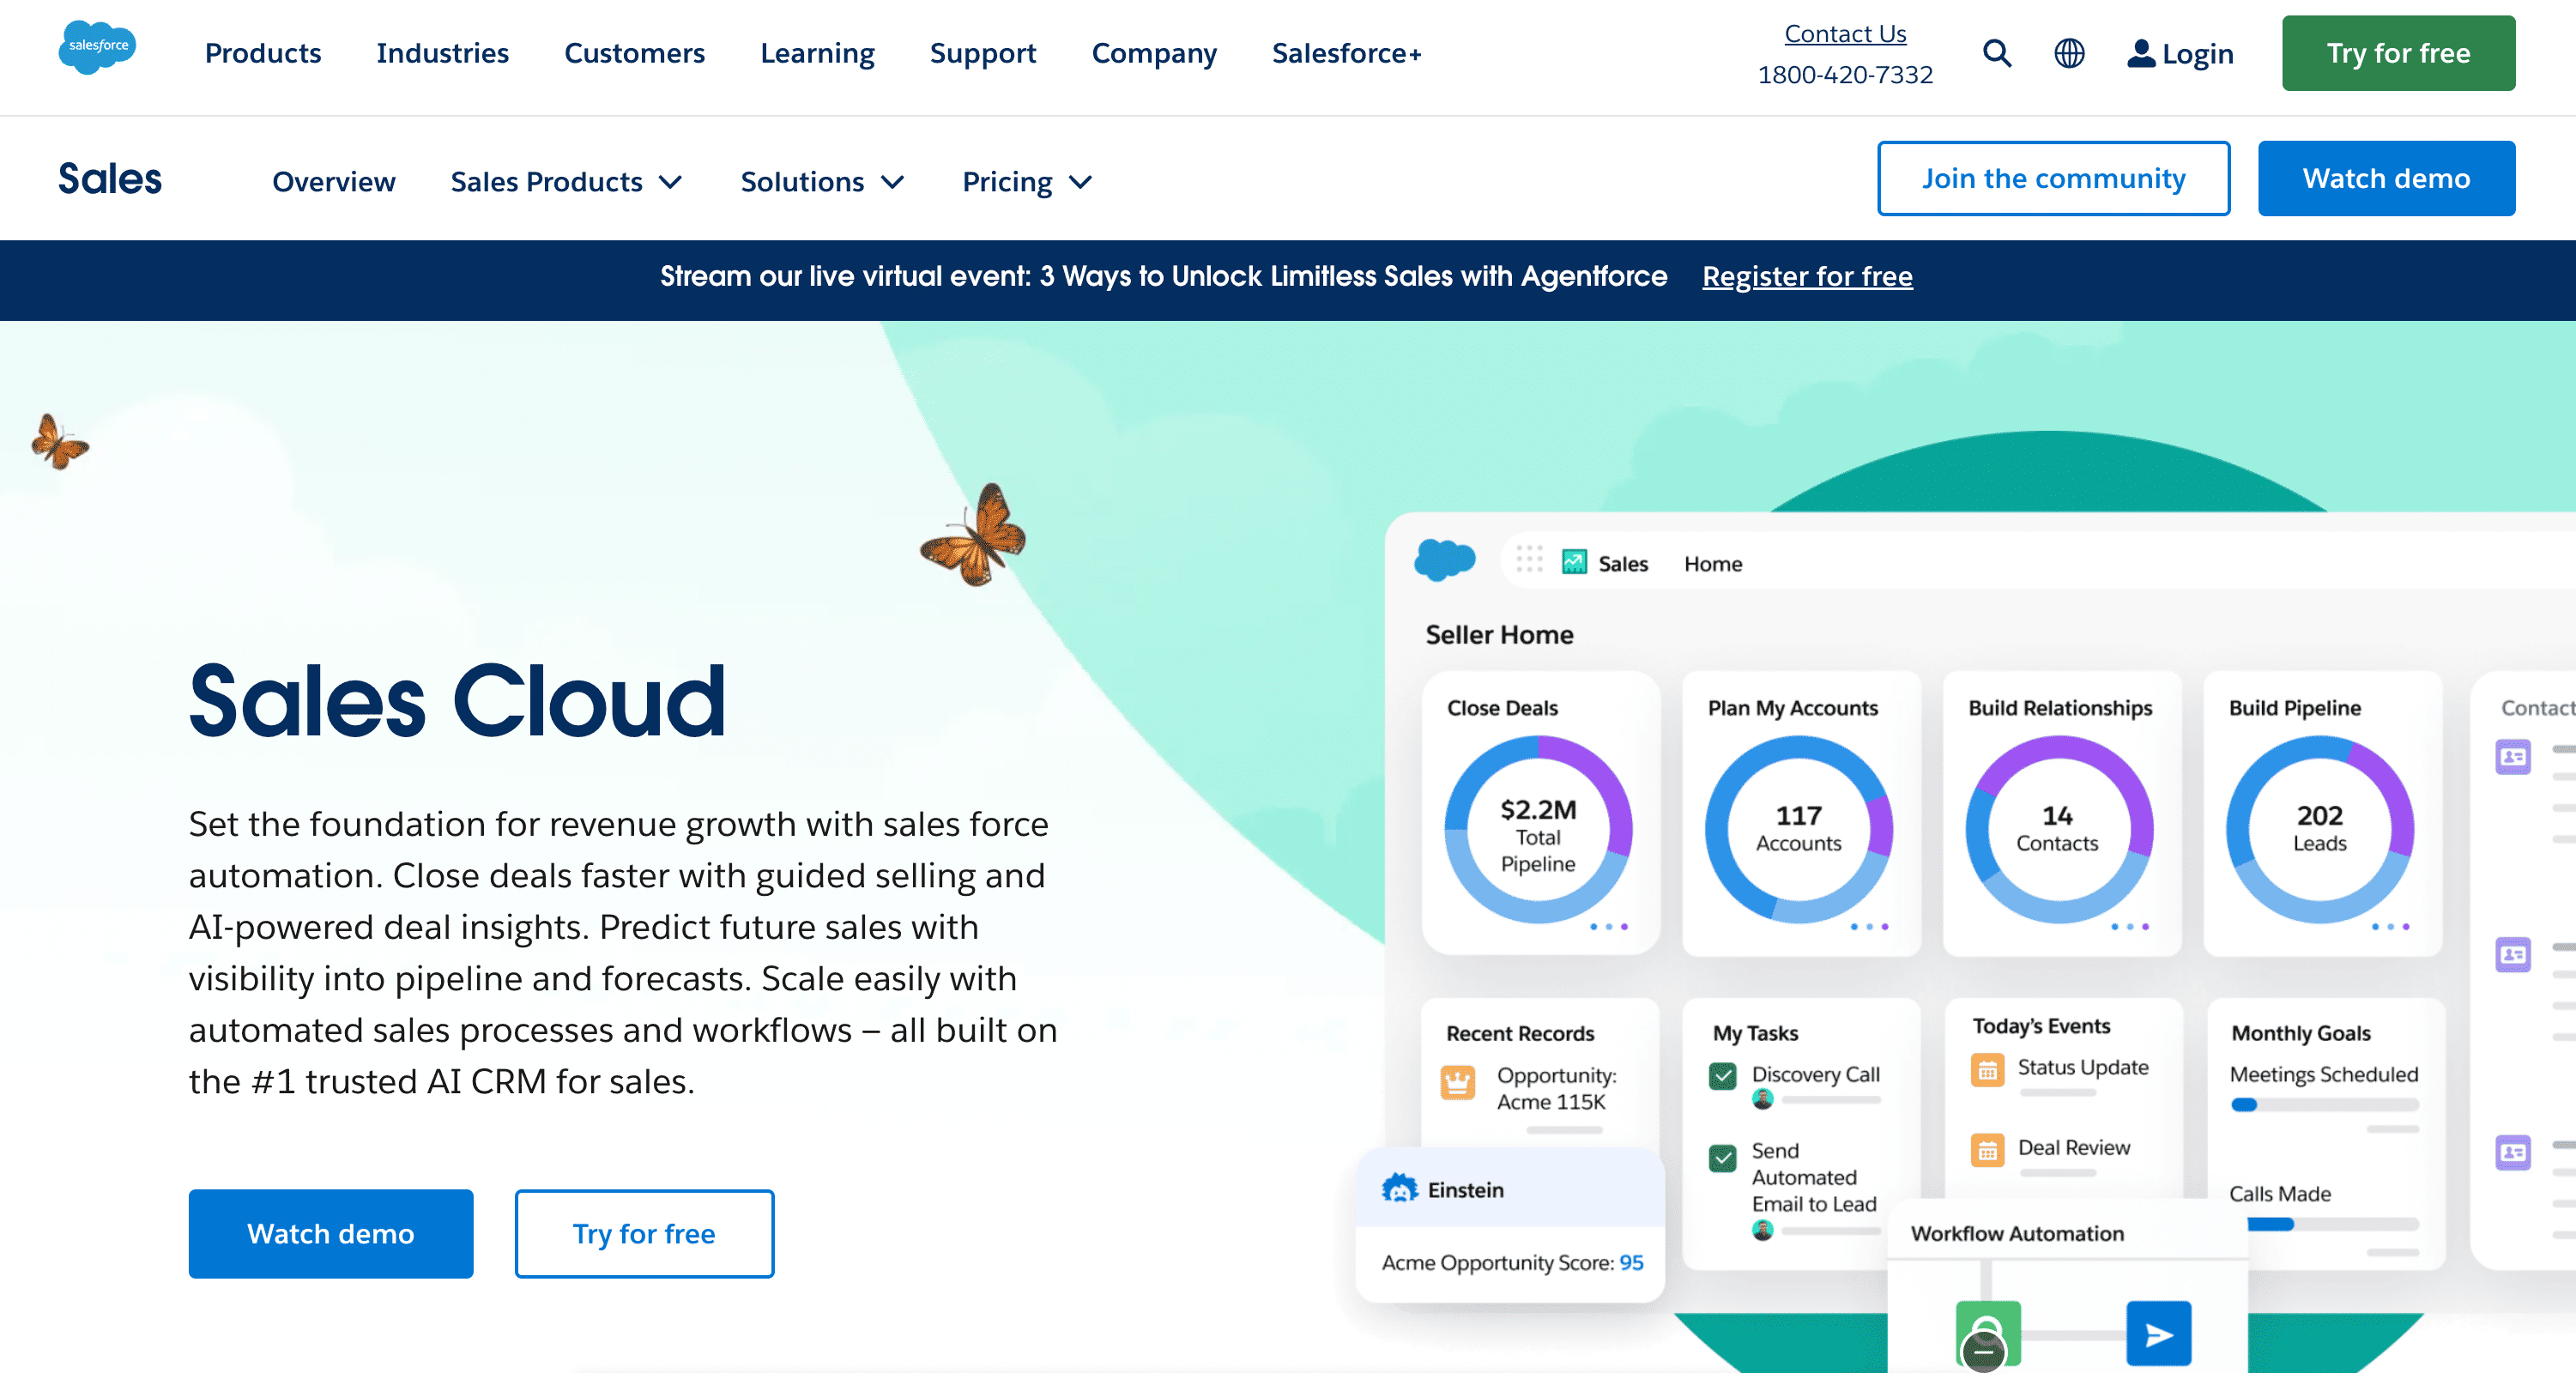Open the Customers menu
The image size is (2576, 1373).
pyautogui.click(x=634, y=53)
